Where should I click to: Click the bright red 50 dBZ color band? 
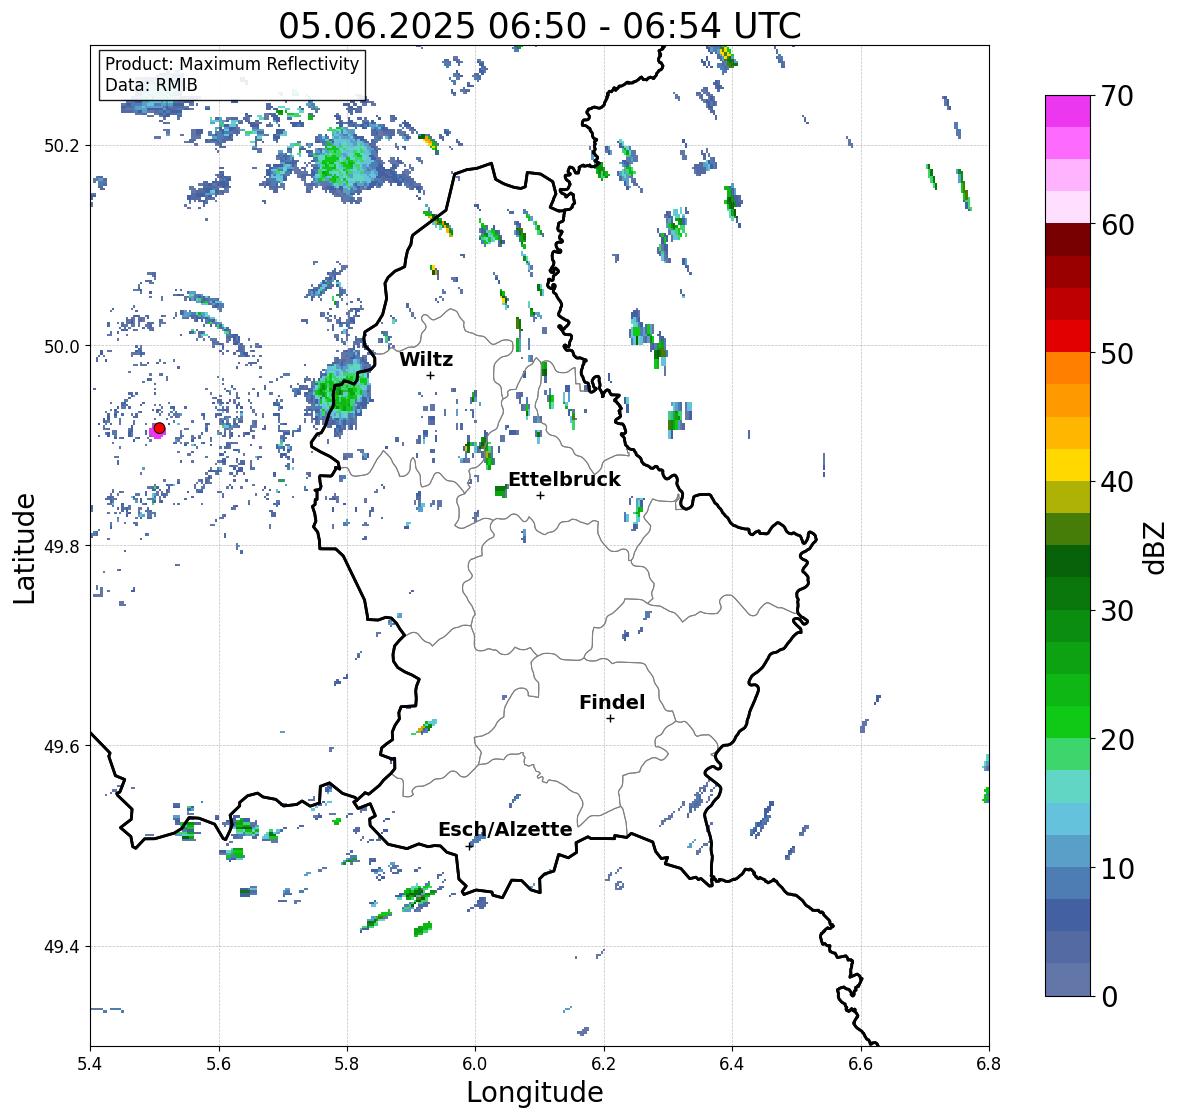tap(1068, 336)
